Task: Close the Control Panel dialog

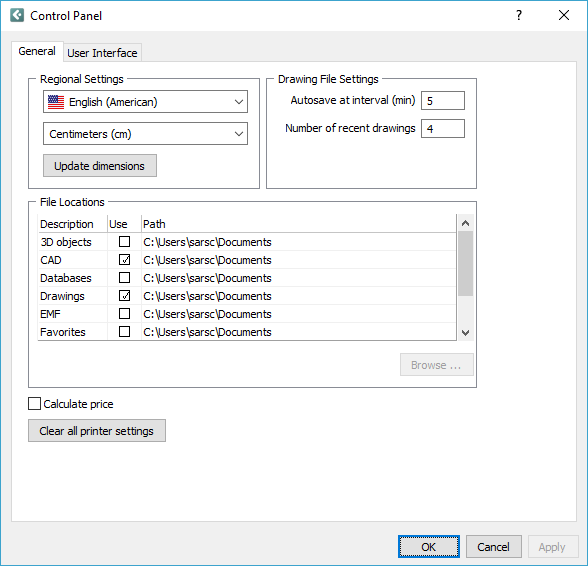Action: pos(564,15)
